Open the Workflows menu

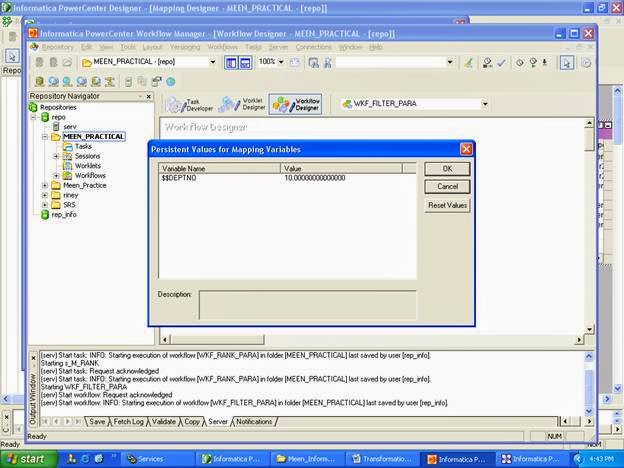(x=222, y=47)
